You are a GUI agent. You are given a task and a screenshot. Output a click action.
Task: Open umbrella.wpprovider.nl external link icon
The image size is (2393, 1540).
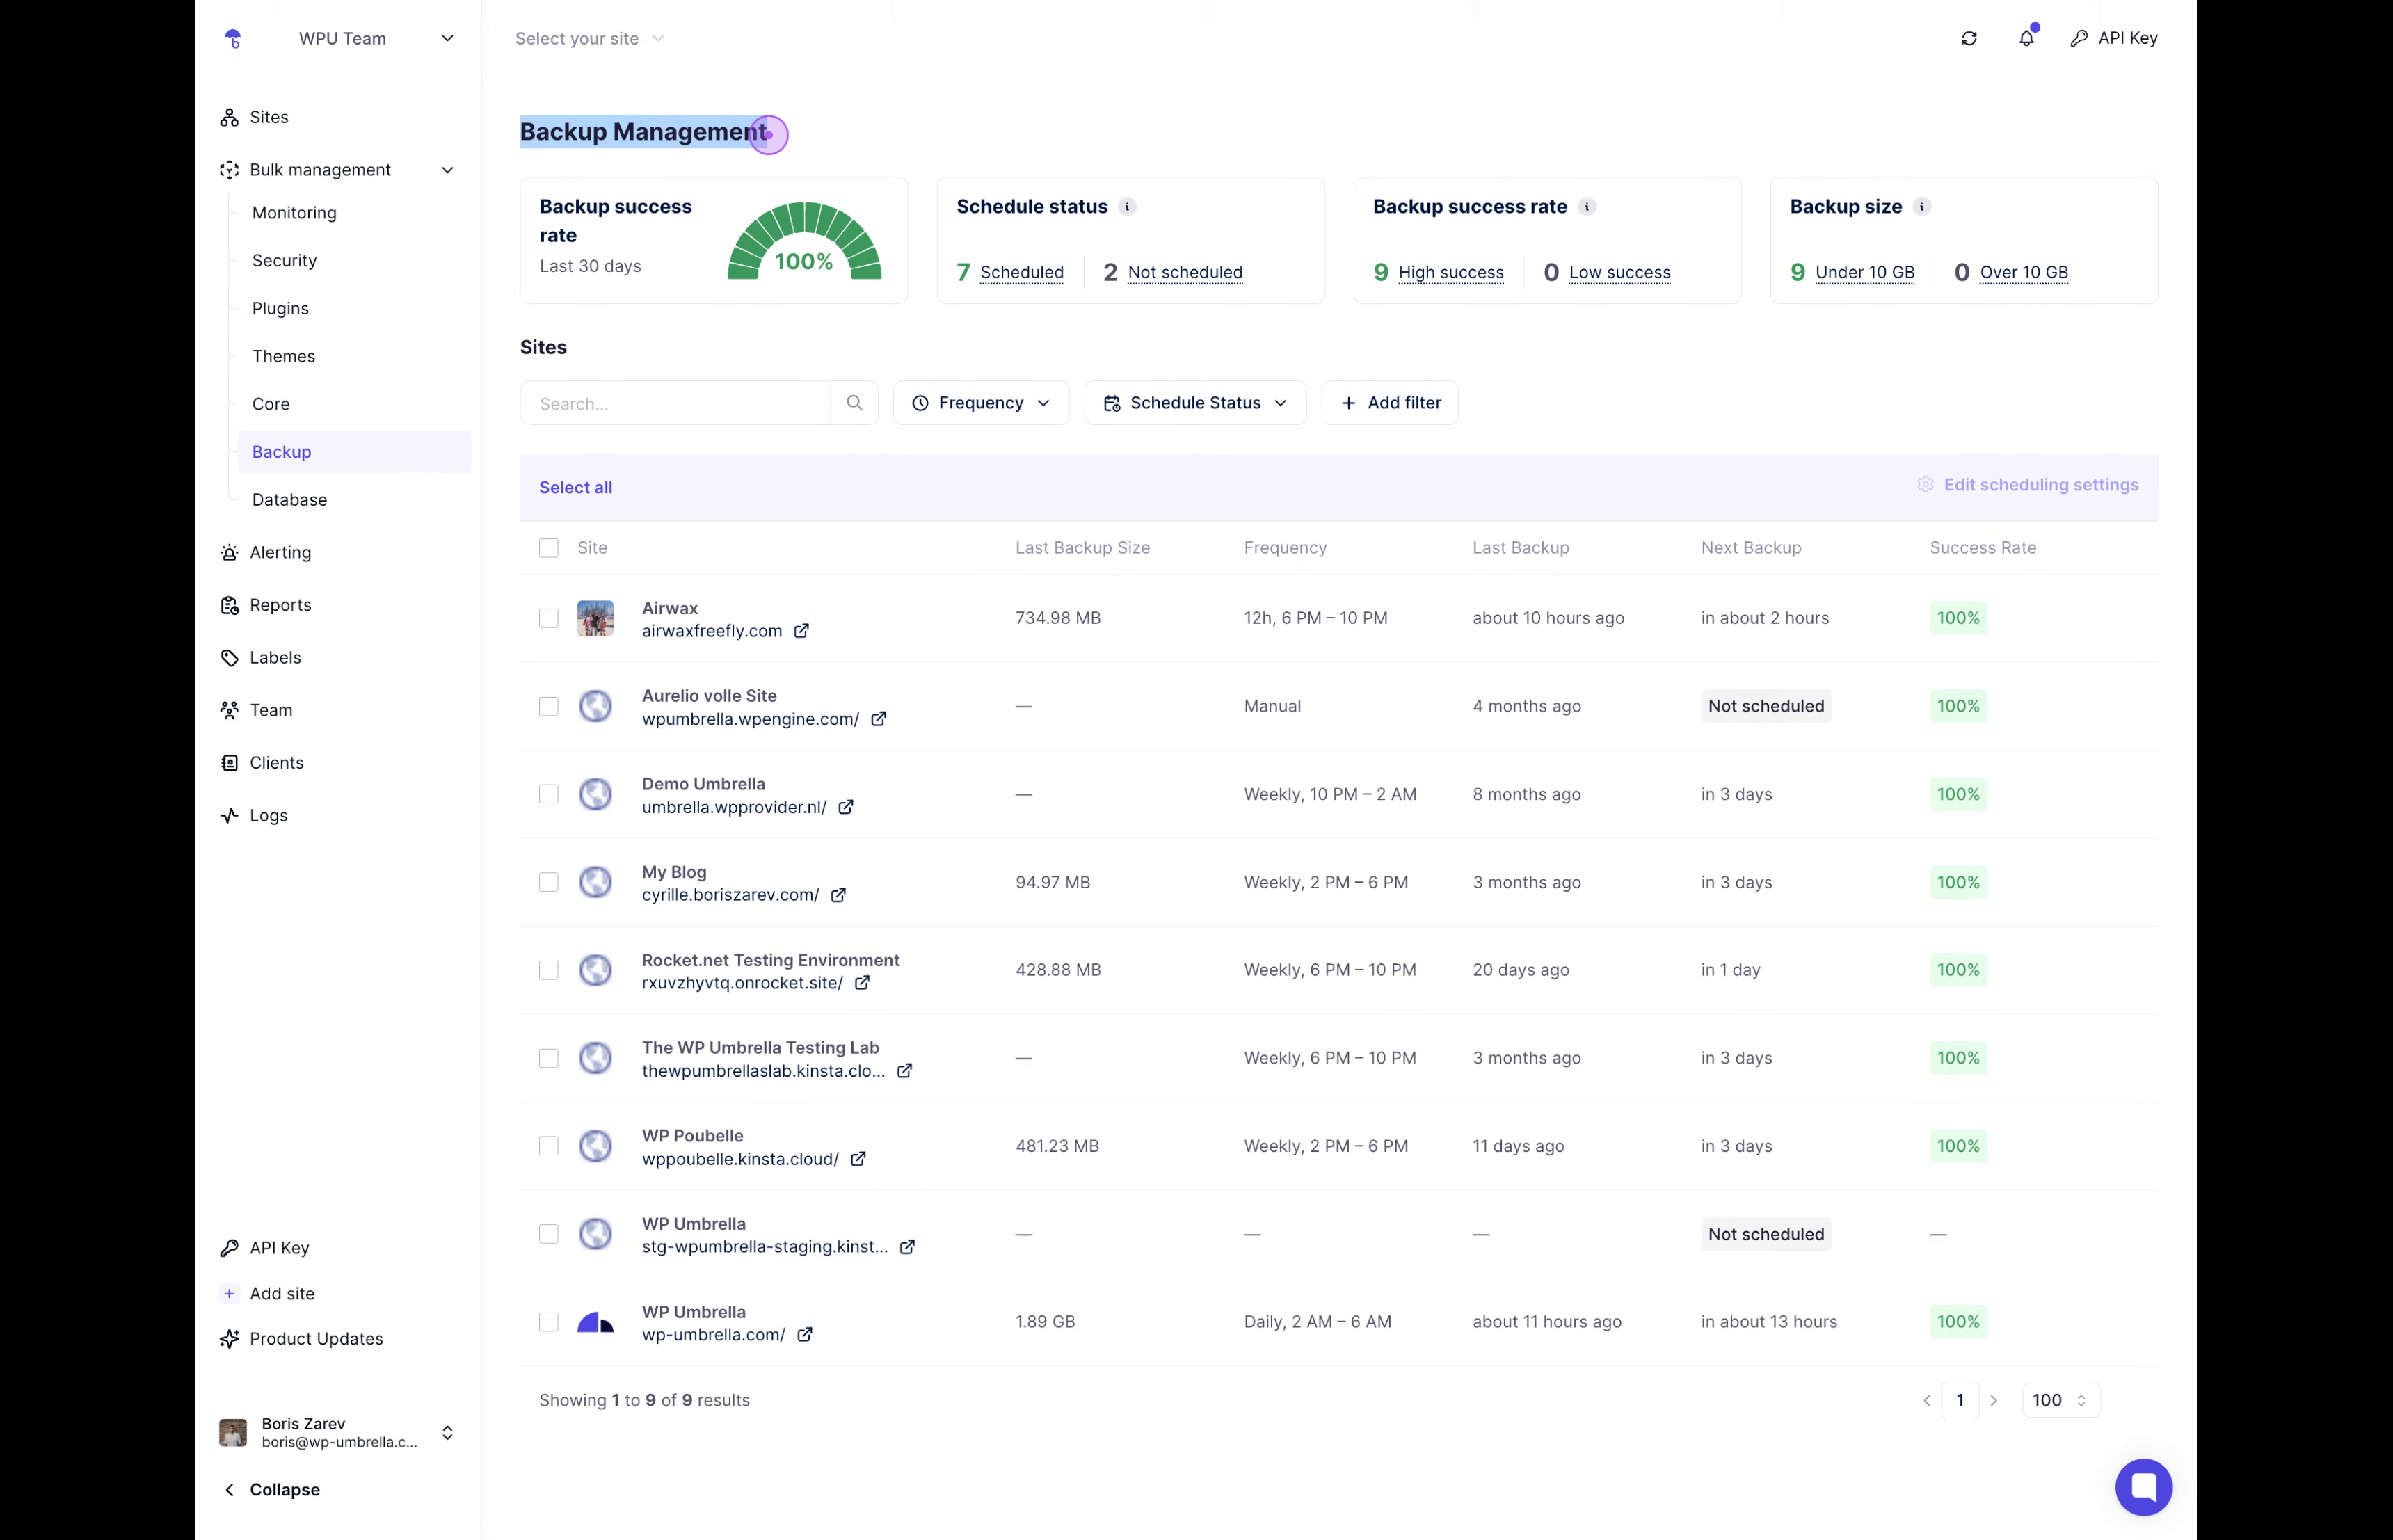[845, 807]
